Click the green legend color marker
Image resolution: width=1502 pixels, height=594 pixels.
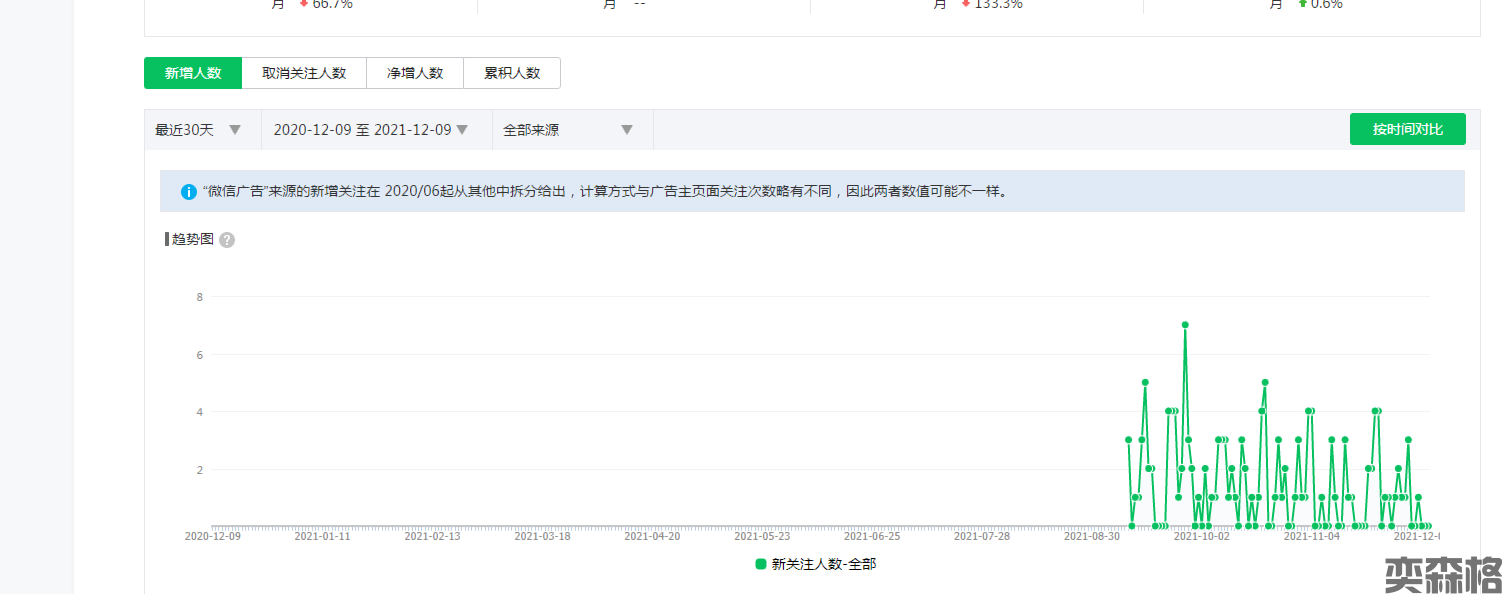tap(761, 564)
